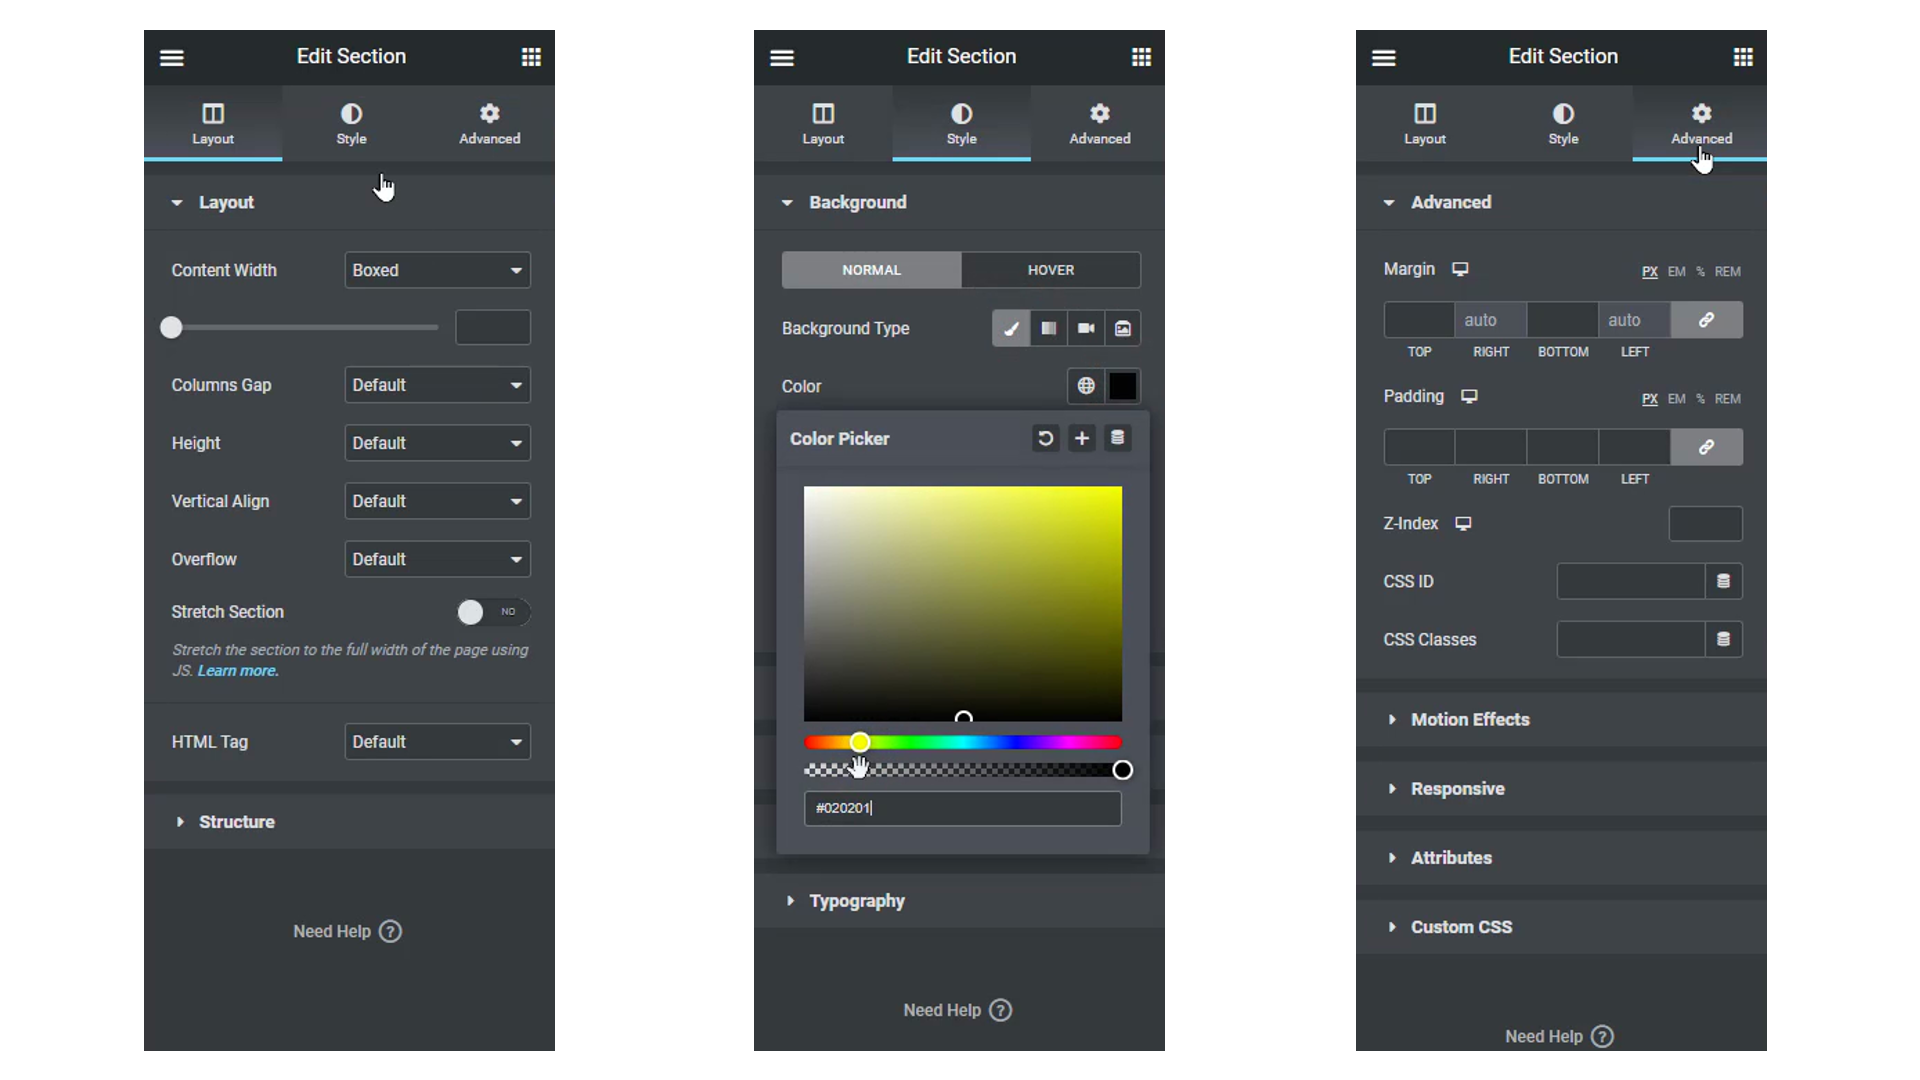Click the Z-Index input field
Viewport: 1920px width, 1080px height.
click(x=1705, y=523)
